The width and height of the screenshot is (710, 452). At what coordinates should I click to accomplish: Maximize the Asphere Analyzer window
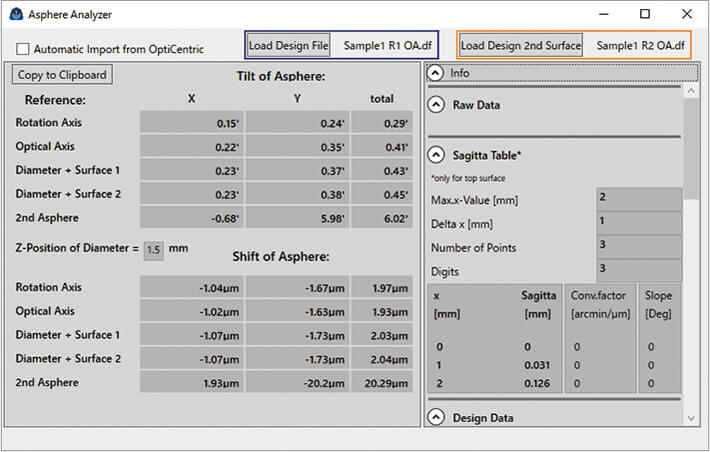(x=644, y=14)
